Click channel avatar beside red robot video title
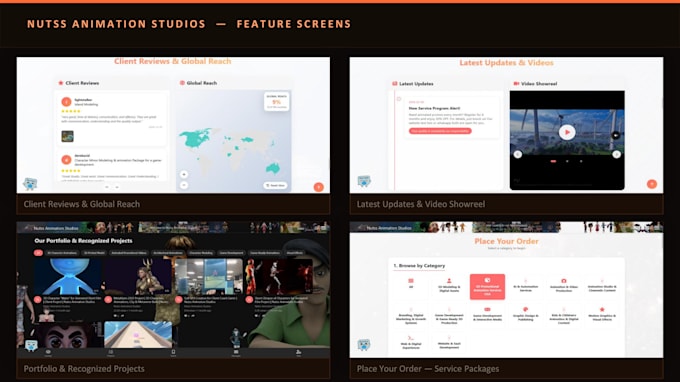The image size is (680, 382). (249, 300)
